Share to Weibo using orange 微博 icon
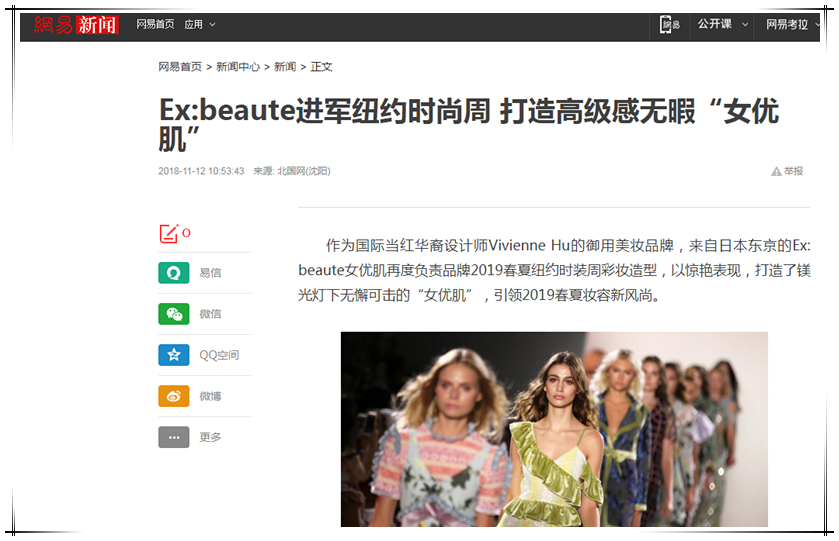Screen dimensions: 839x541 [x=173, y=396]
